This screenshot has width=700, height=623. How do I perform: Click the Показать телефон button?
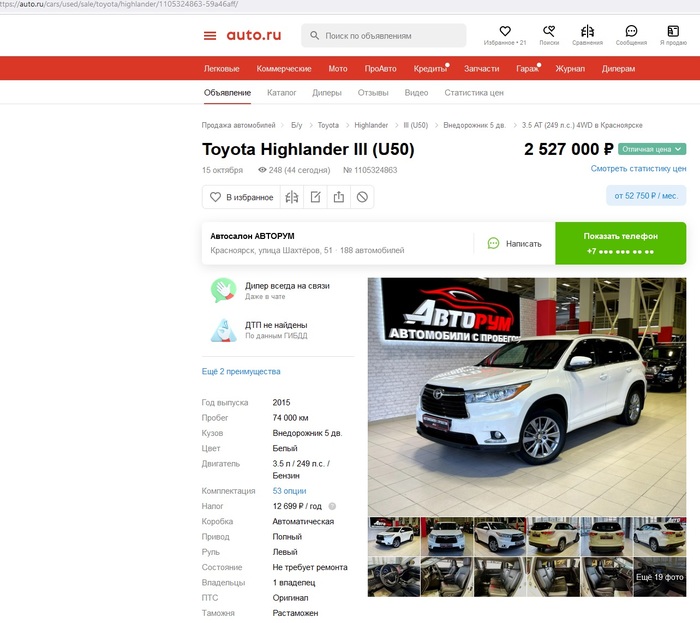[621, 243]
